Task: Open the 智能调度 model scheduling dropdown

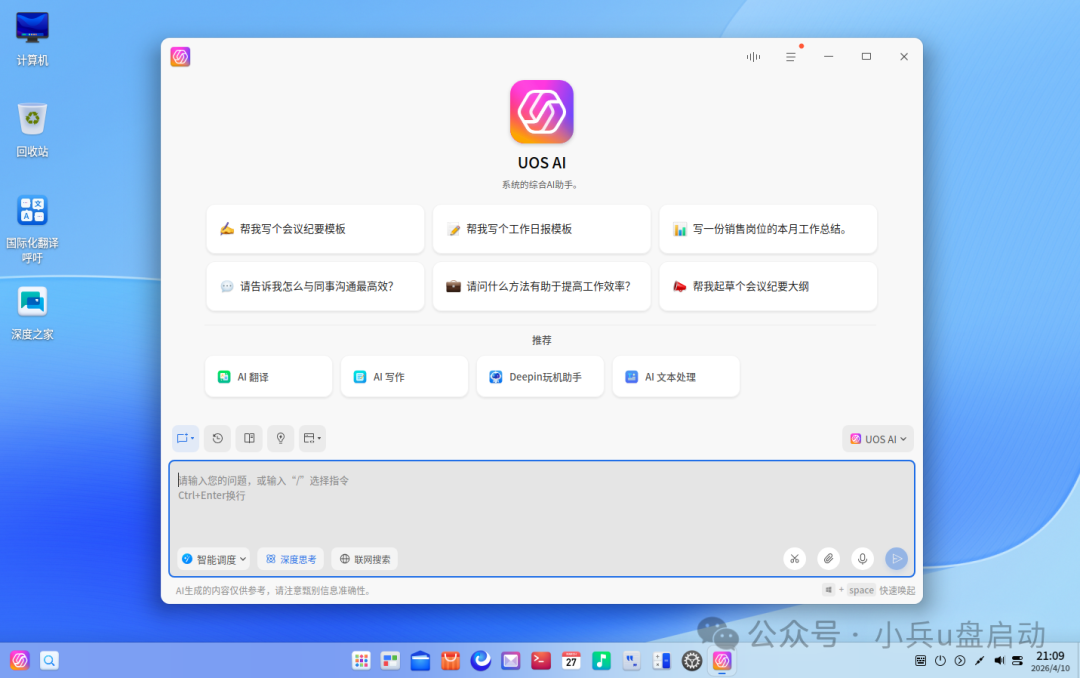Action: tap(213, 558)
